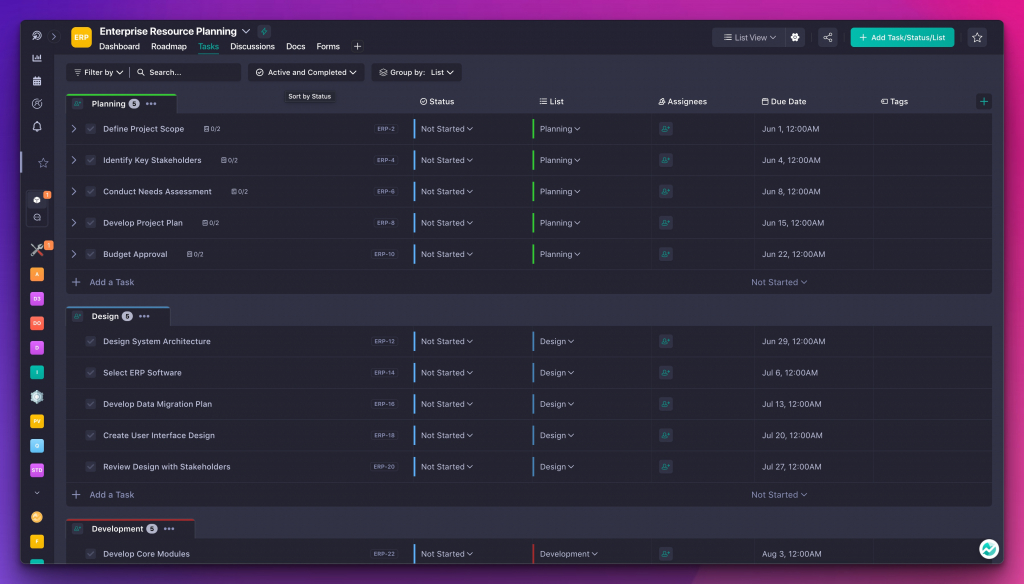Open the Forms tab
The image size is (1024, 584).
(328, 46)
